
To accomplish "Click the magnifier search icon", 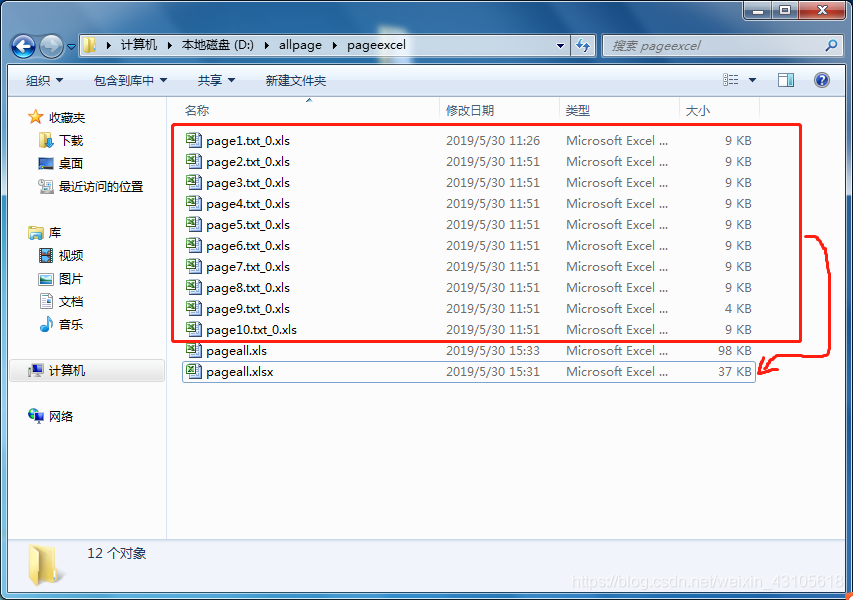I will (831, 46).
